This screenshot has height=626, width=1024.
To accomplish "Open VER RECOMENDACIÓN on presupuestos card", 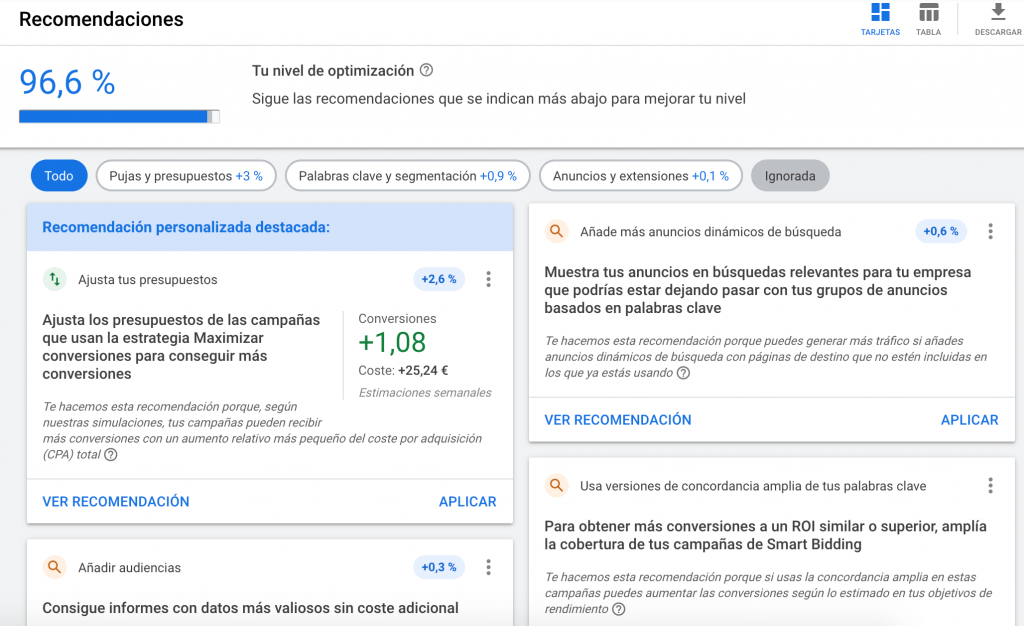I will pos(115,501).
